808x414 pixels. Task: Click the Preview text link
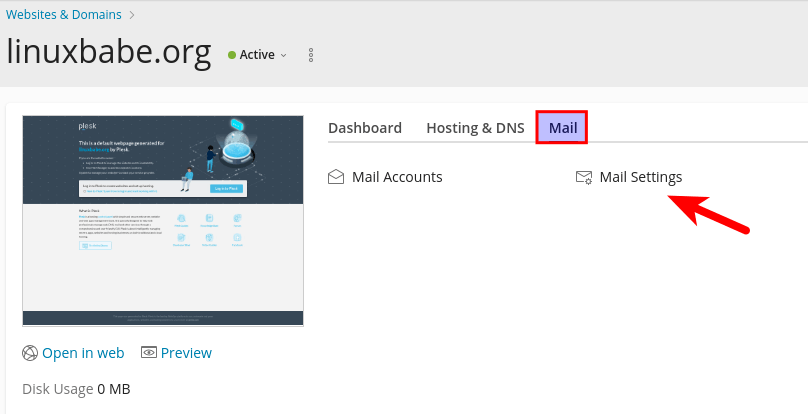tap(186, 353)
